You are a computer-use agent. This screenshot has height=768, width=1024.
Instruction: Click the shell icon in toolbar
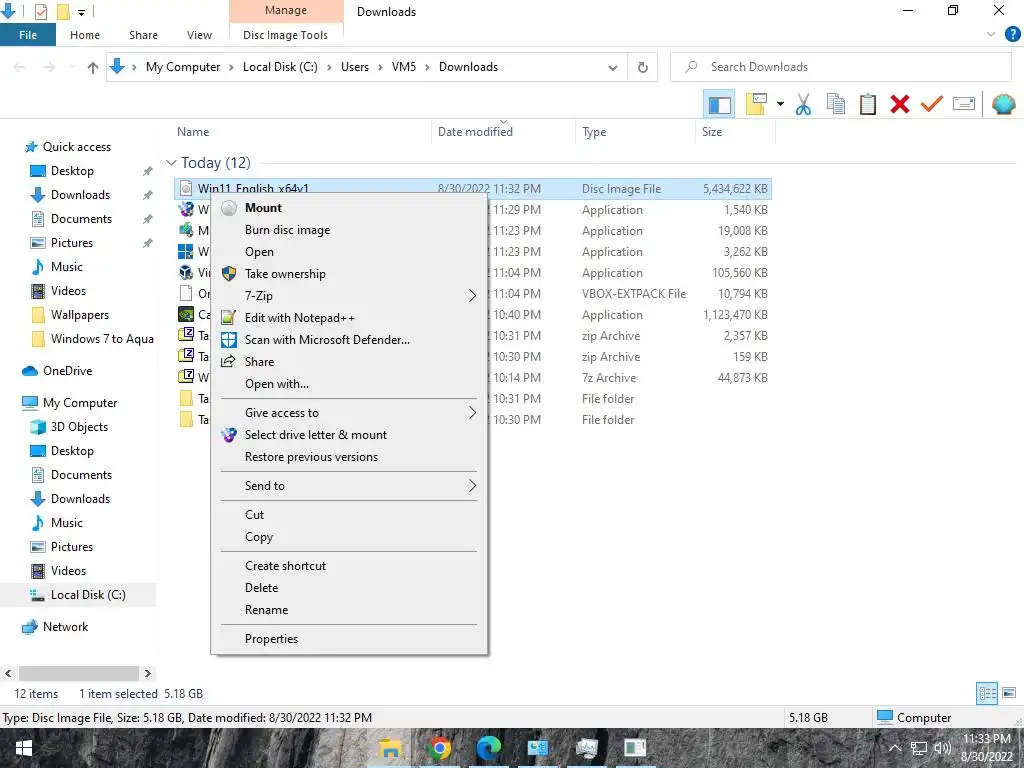(1003, 104)
